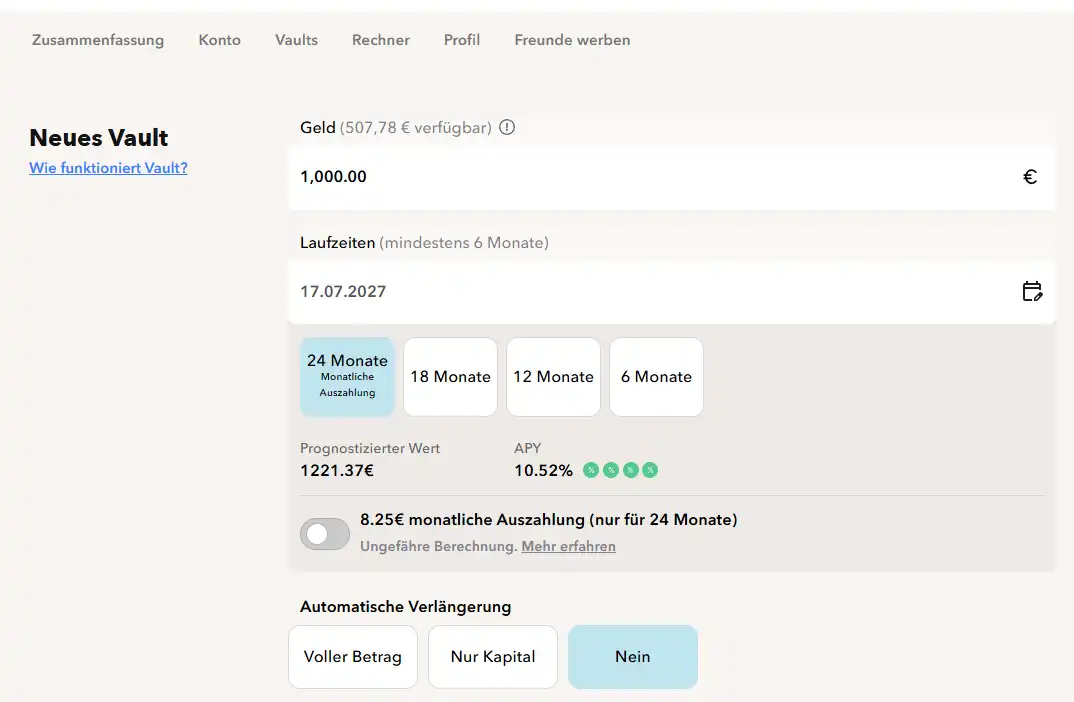Viewport: 1074px width, 702px height.
Task: Pick the 6 Monate term option
Action: pyautogui.click(x=656, y=376)
